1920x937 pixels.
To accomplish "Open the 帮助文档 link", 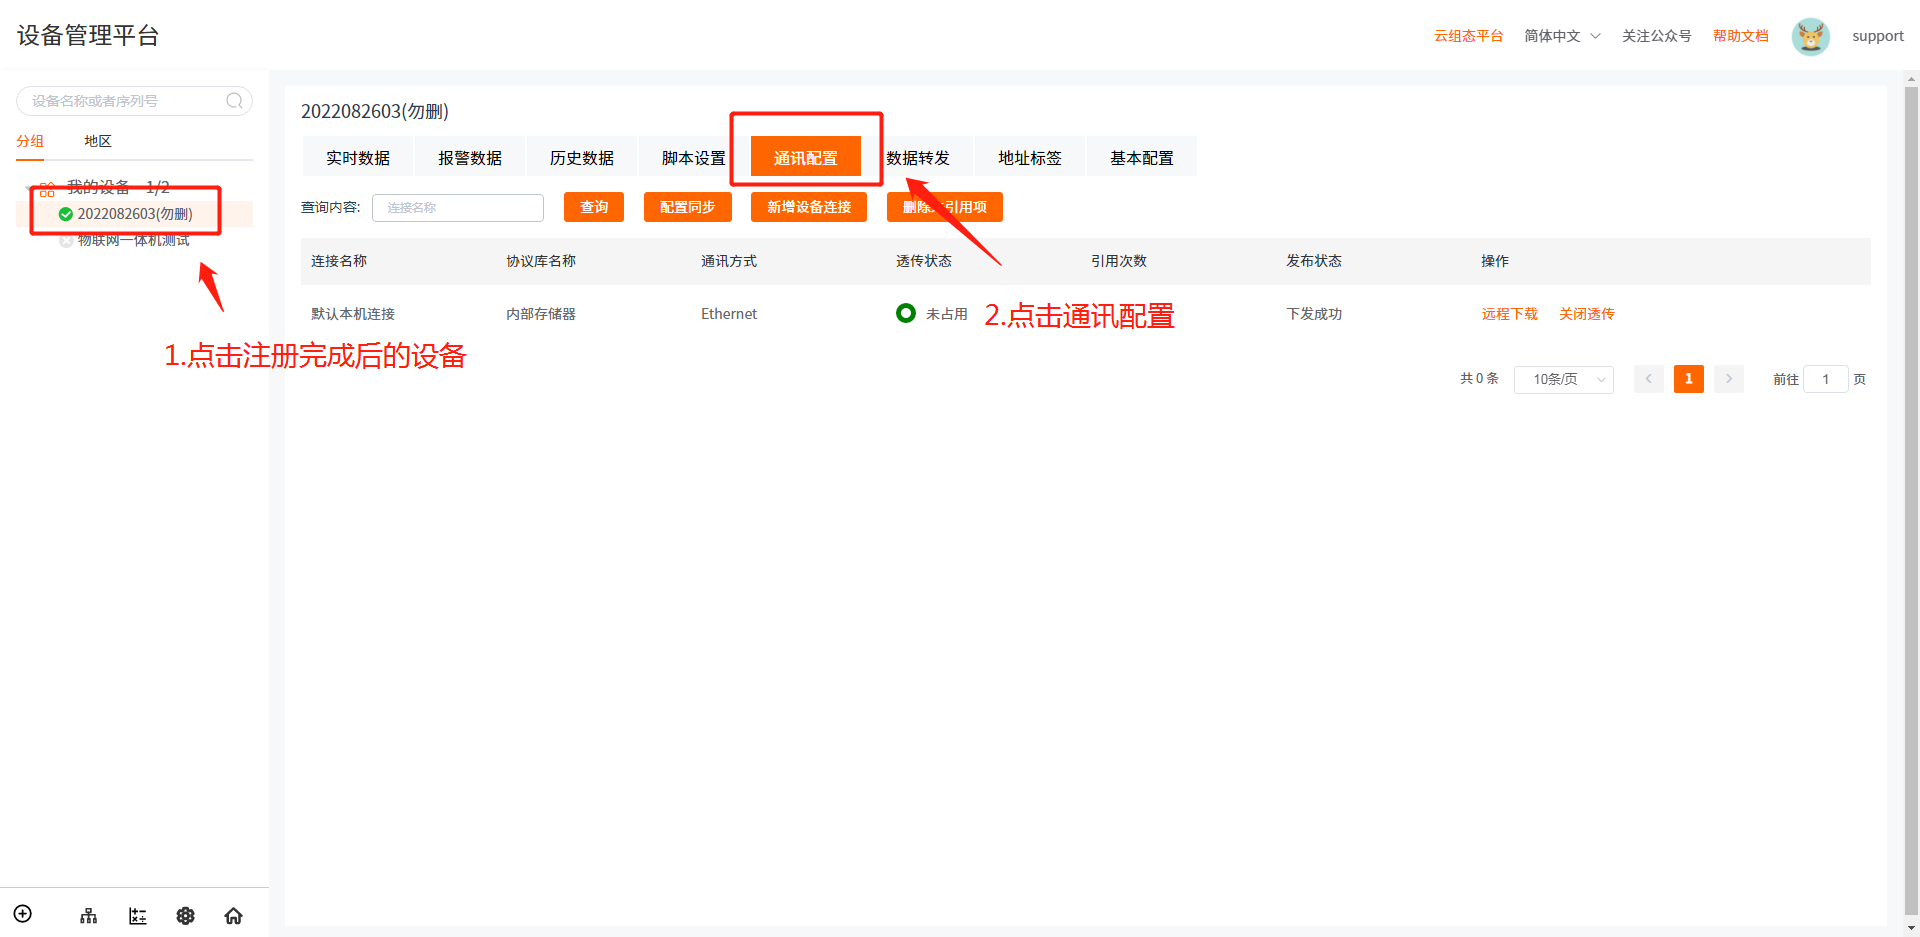I will [x=1741, y=36].
